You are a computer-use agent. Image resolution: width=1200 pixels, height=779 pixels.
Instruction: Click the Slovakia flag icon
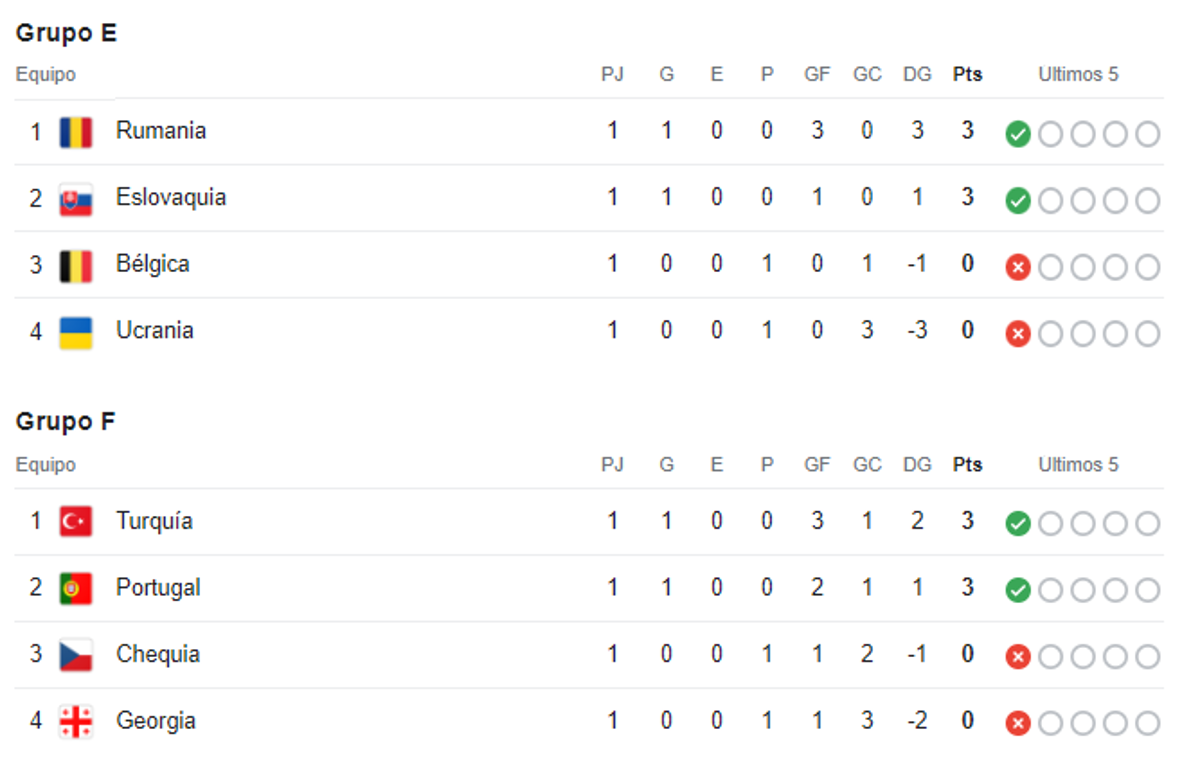[76, 199]
